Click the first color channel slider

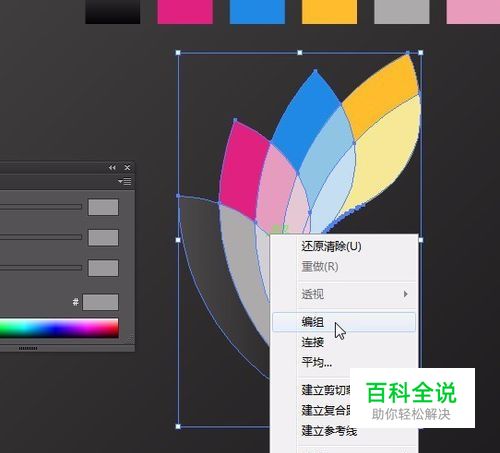click(x=41, y=207)
